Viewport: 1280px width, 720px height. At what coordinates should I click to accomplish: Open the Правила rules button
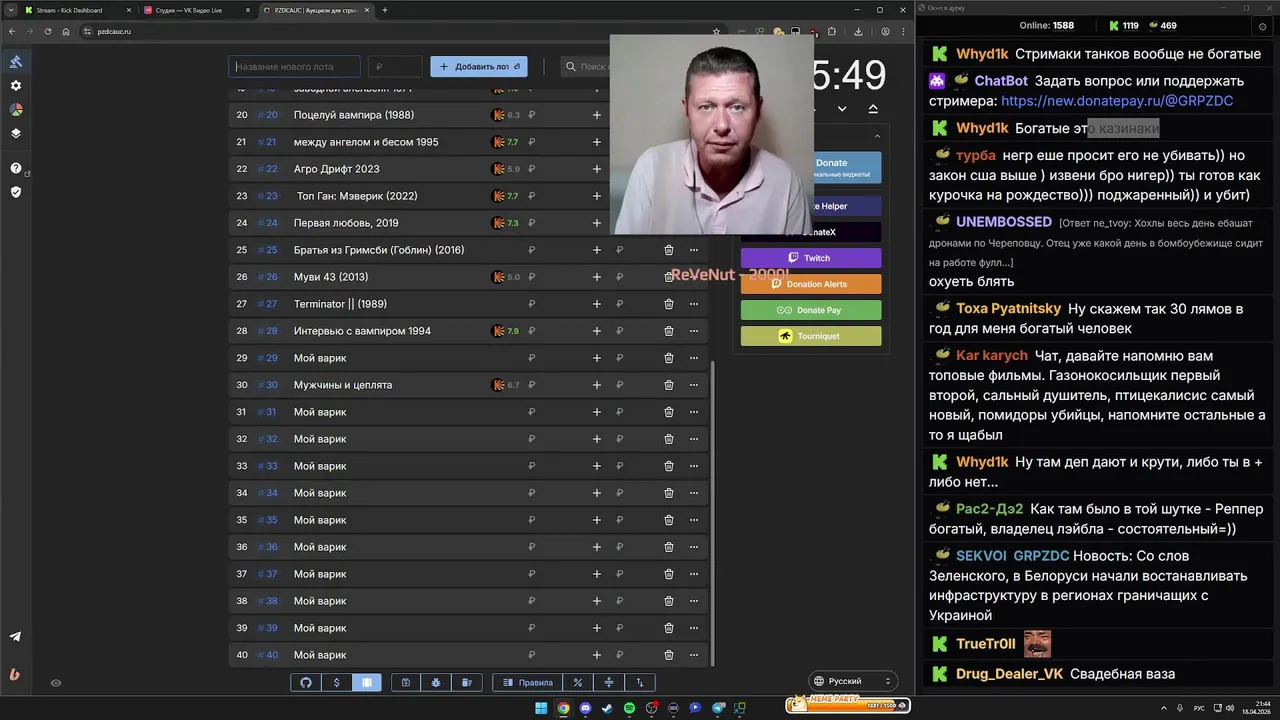click(x=527, y=682)
